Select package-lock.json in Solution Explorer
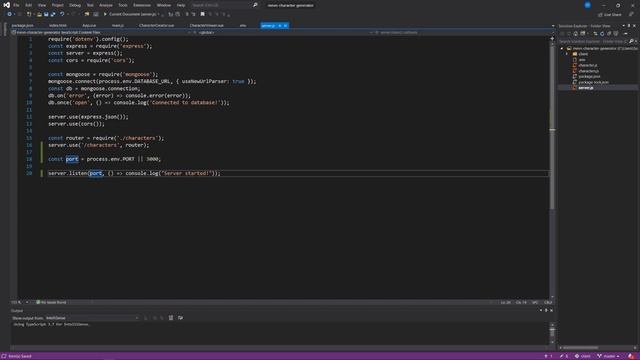Image resolution: width=640 pixels, height=360 pixels. pyautogui.click(x=593, y=82)
